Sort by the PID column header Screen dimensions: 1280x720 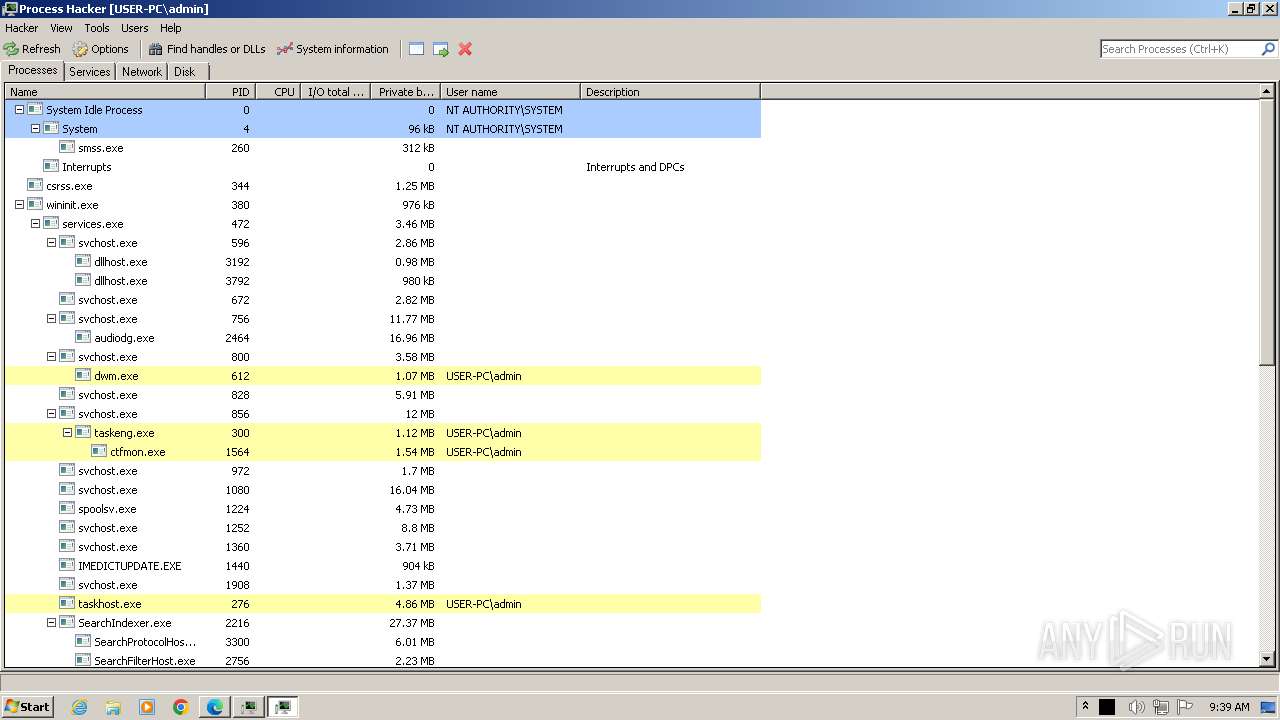point(230,92)
